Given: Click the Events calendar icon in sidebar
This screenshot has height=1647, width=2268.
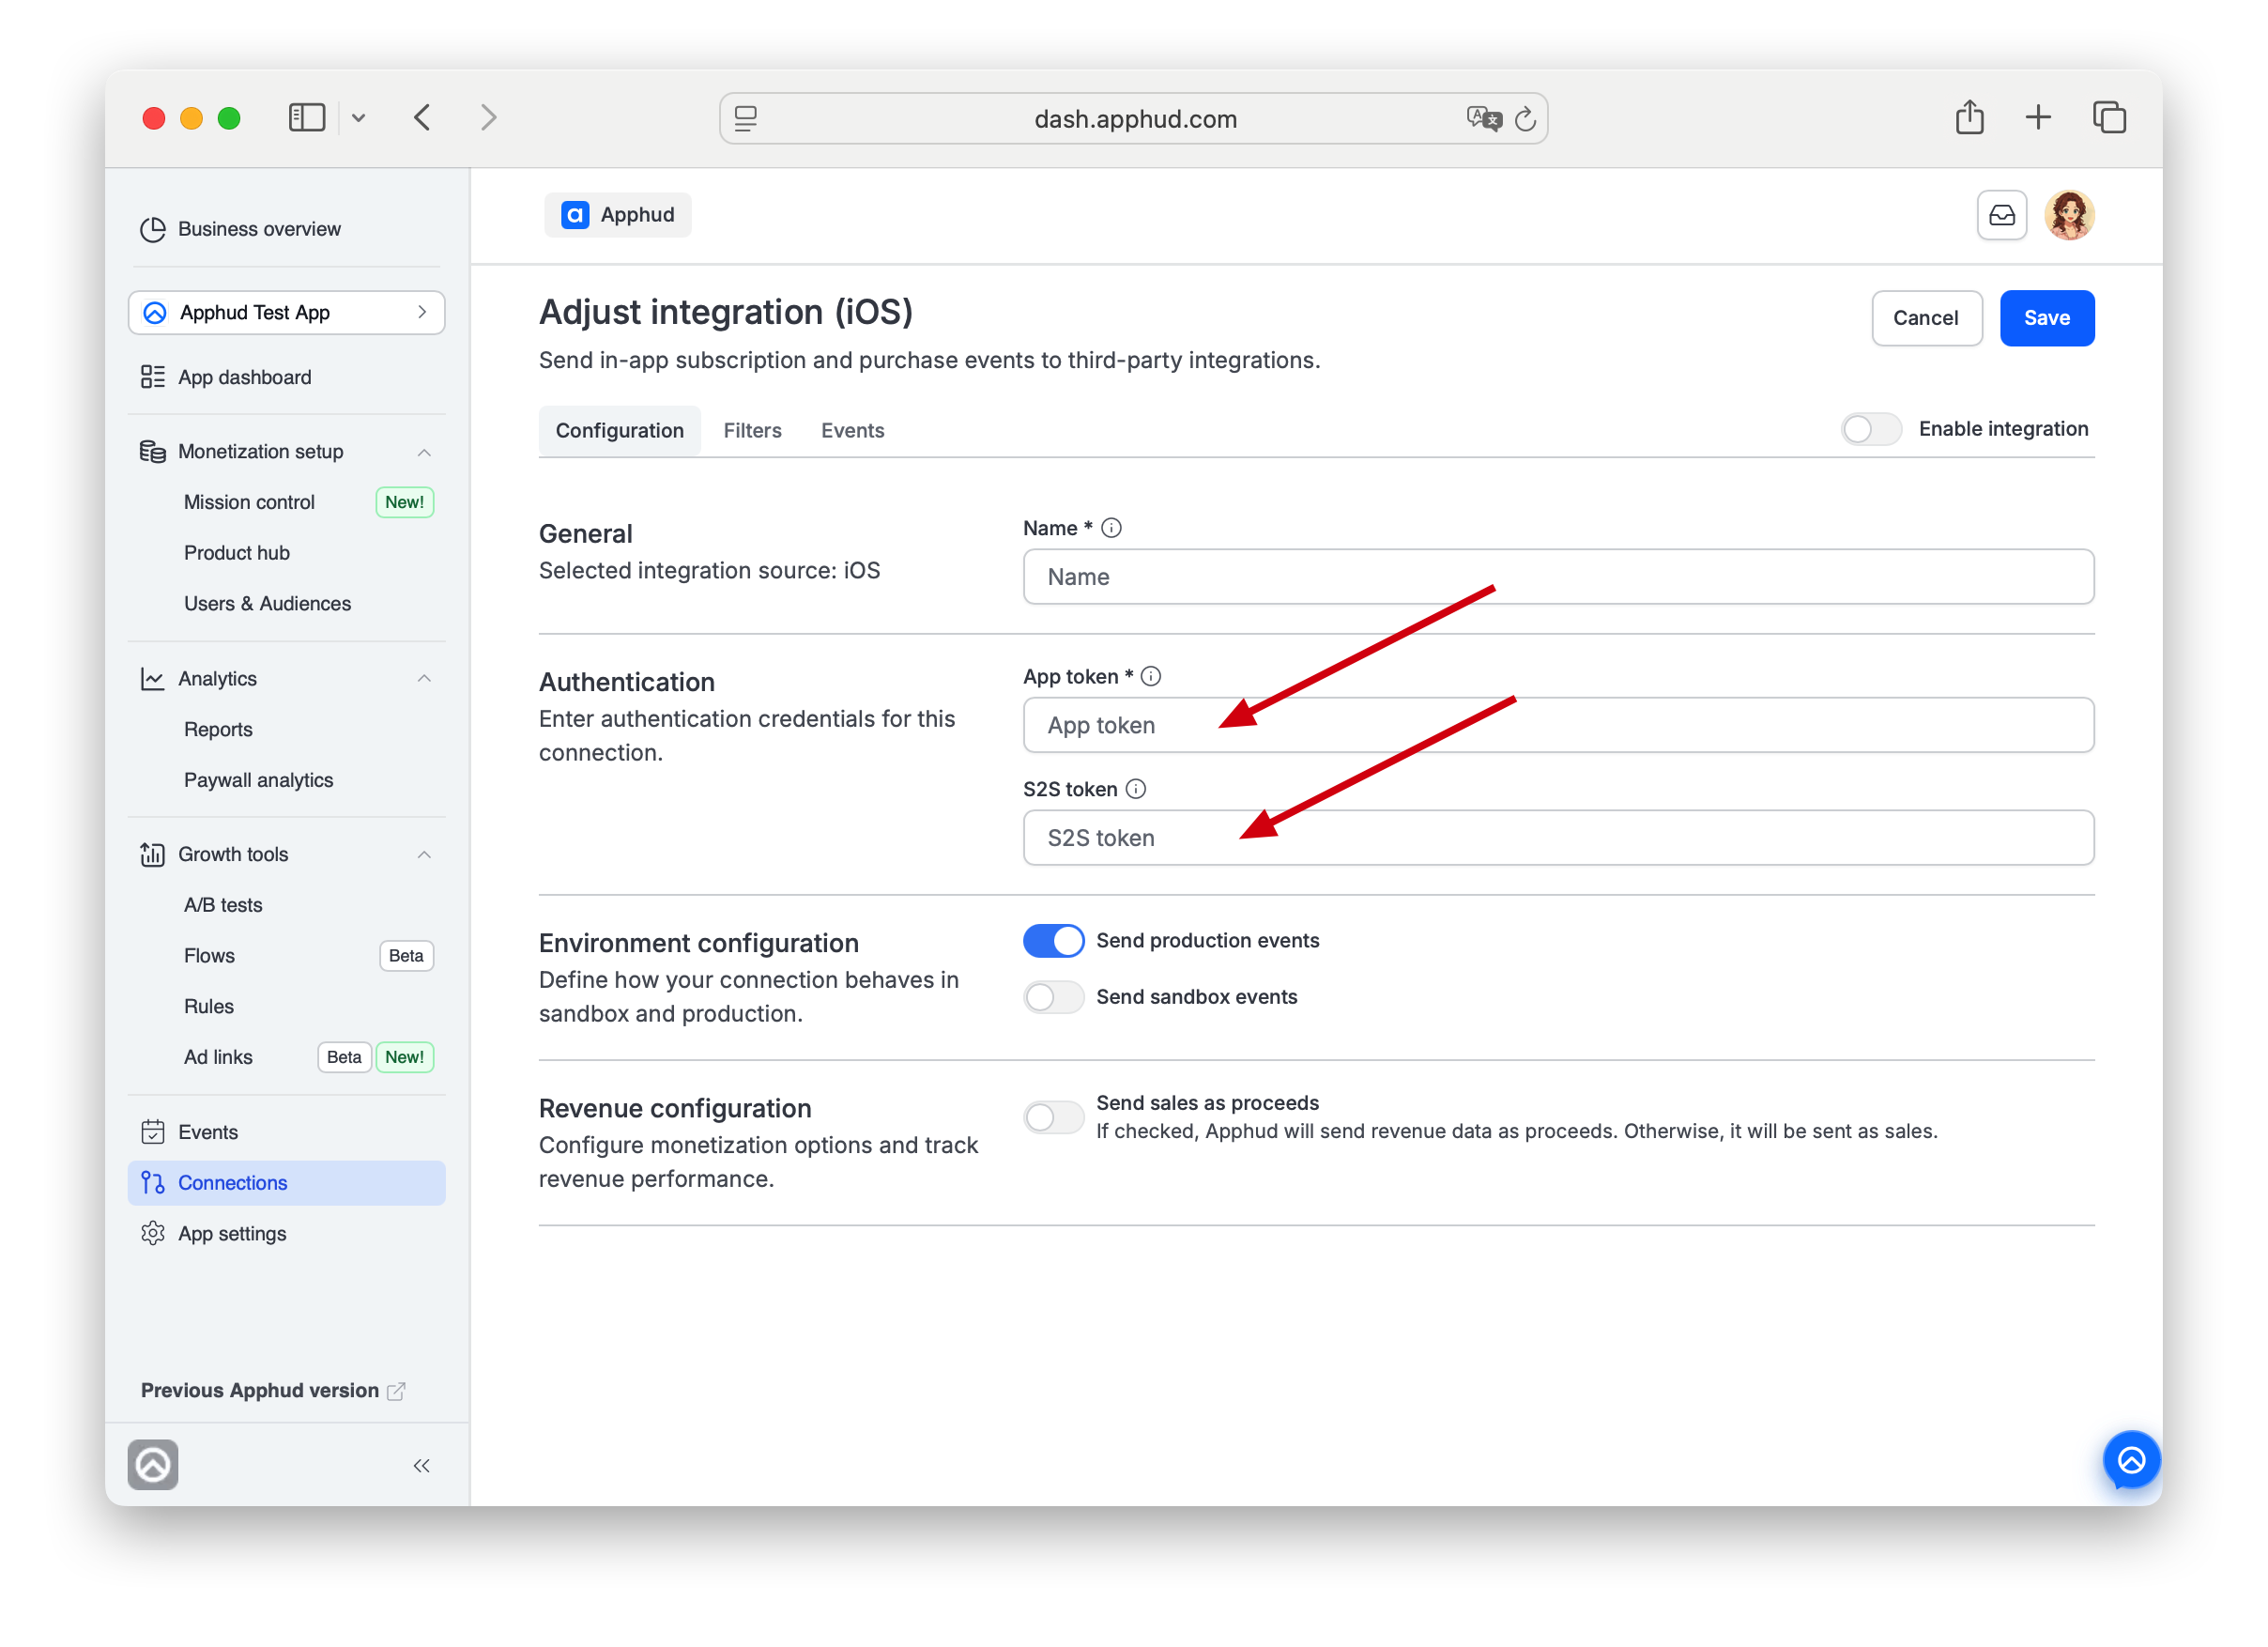Looking at the screenshot, I should click(x=153, y=1133).
